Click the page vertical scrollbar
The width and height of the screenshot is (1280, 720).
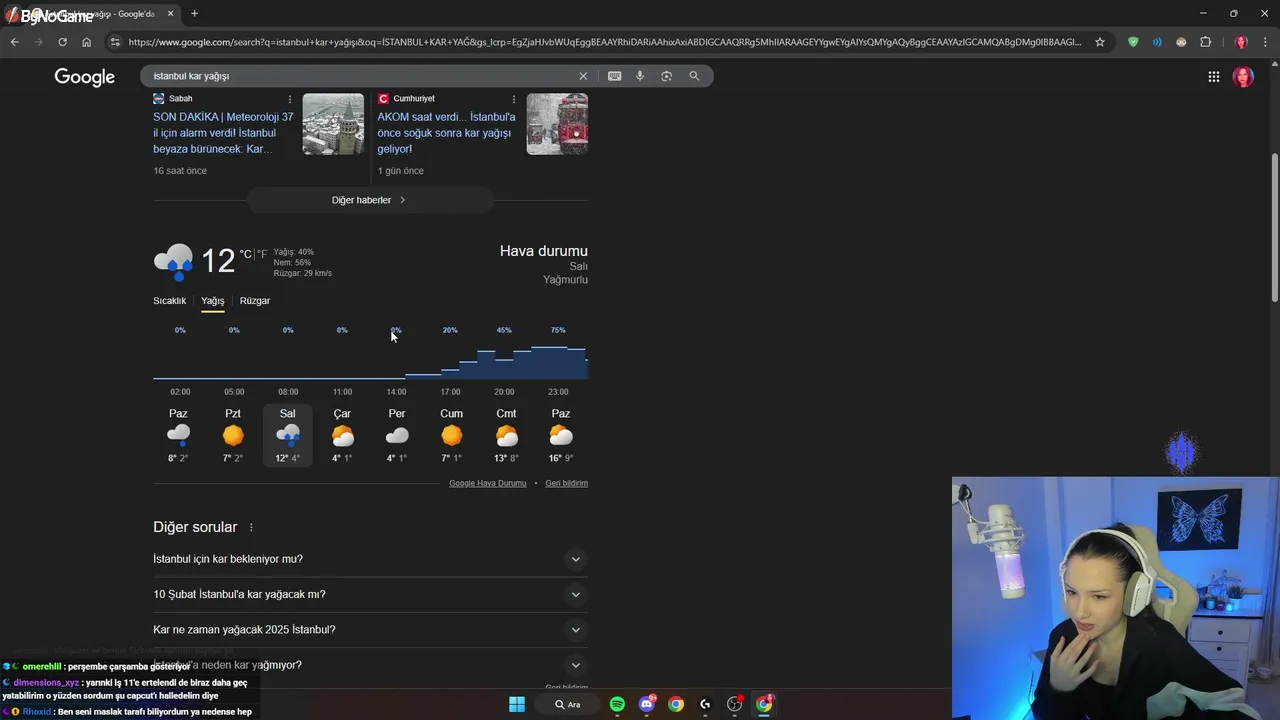(1274, 227)
